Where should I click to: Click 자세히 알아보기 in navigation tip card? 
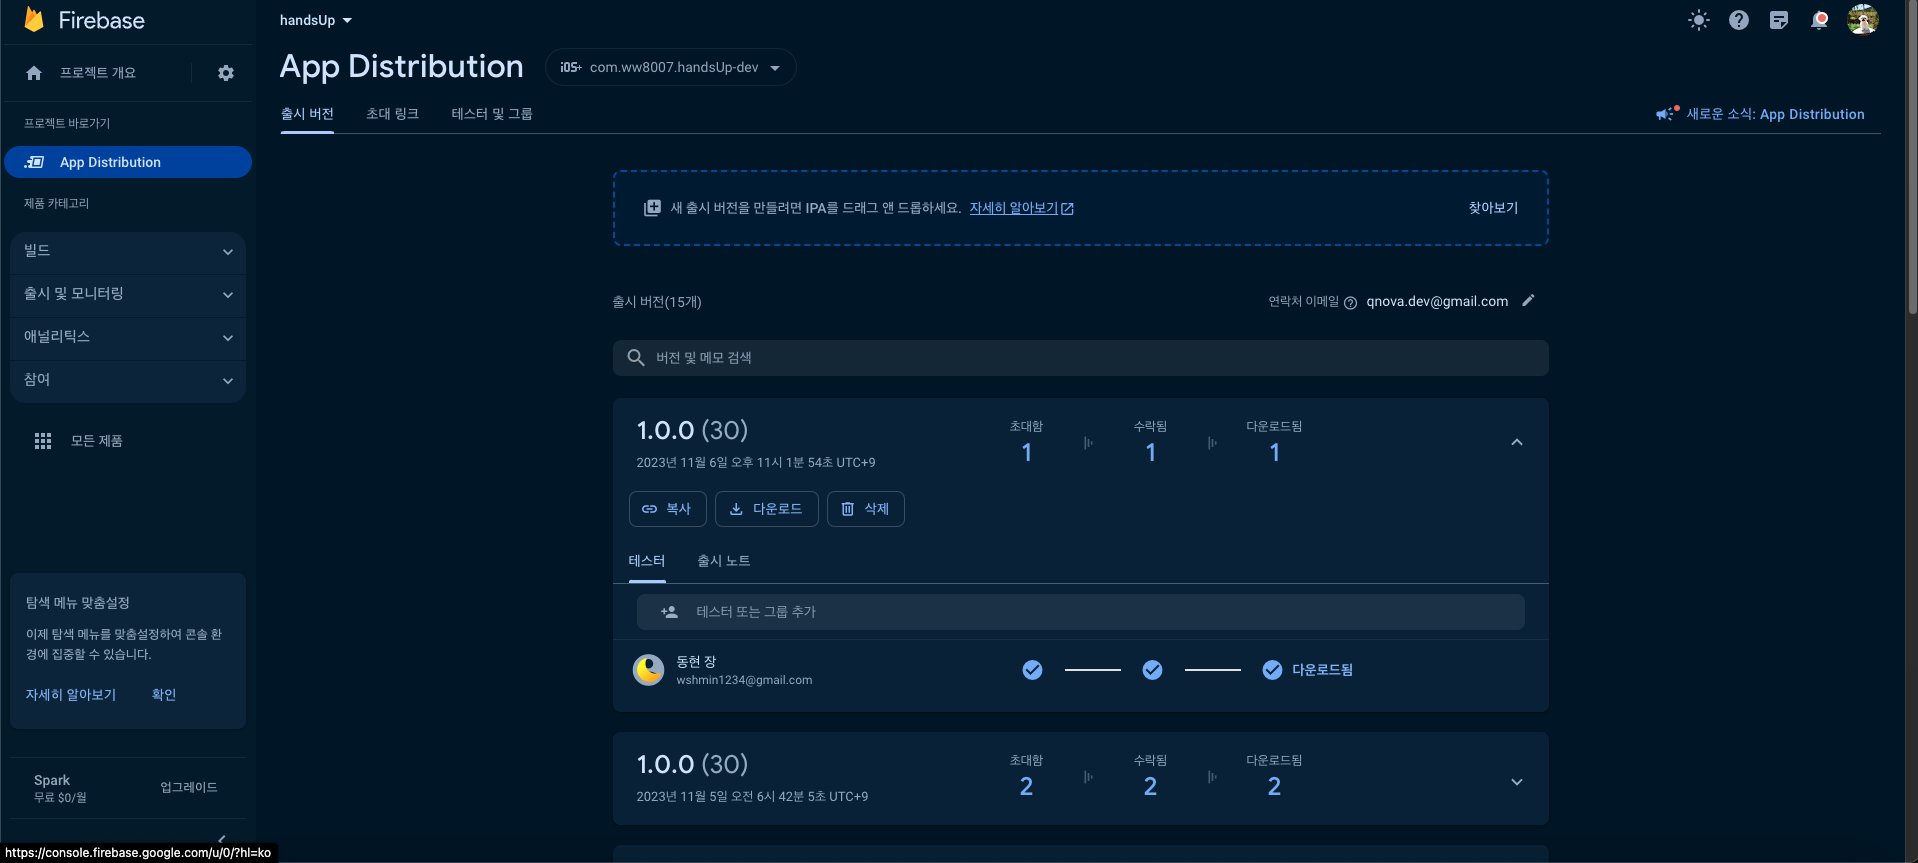point(71,695)
